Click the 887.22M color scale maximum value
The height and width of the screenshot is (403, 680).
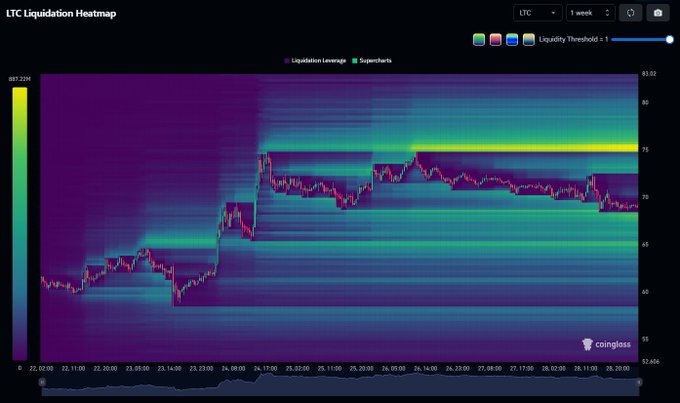click(x=20, y=79)
